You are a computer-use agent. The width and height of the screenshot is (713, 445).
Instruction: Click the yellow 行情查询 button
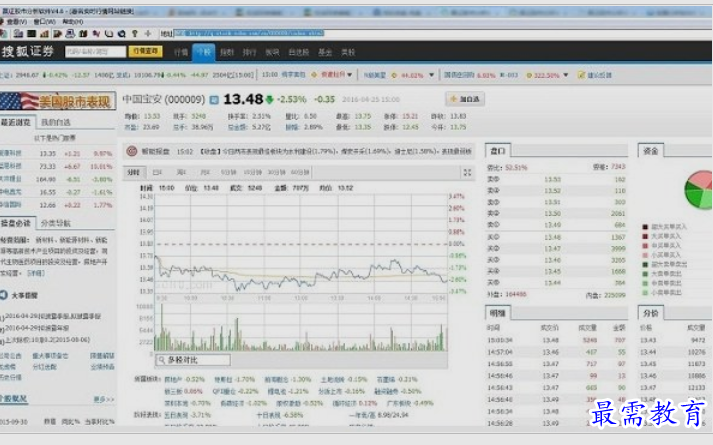[146, 51]
